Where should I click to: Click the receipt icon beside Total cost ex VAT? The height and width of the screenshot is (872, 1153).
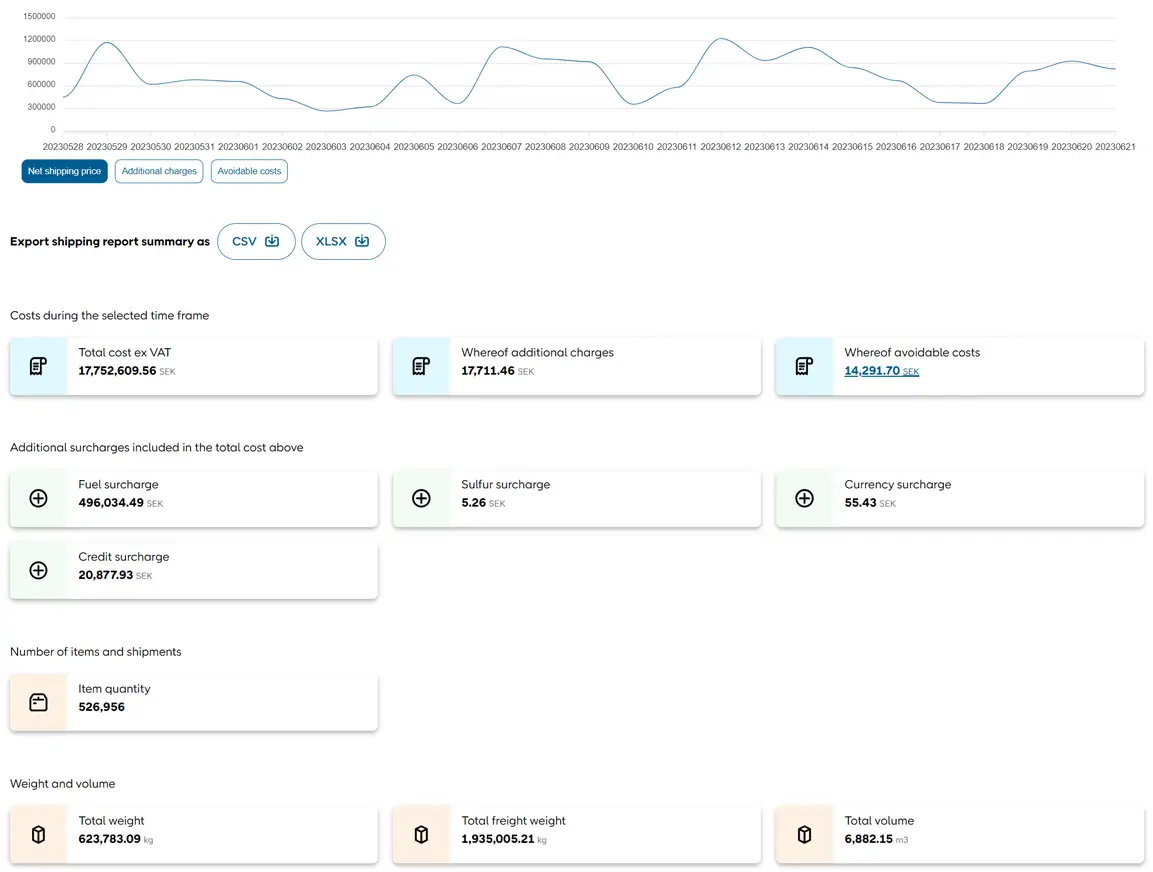pos(38,366)
